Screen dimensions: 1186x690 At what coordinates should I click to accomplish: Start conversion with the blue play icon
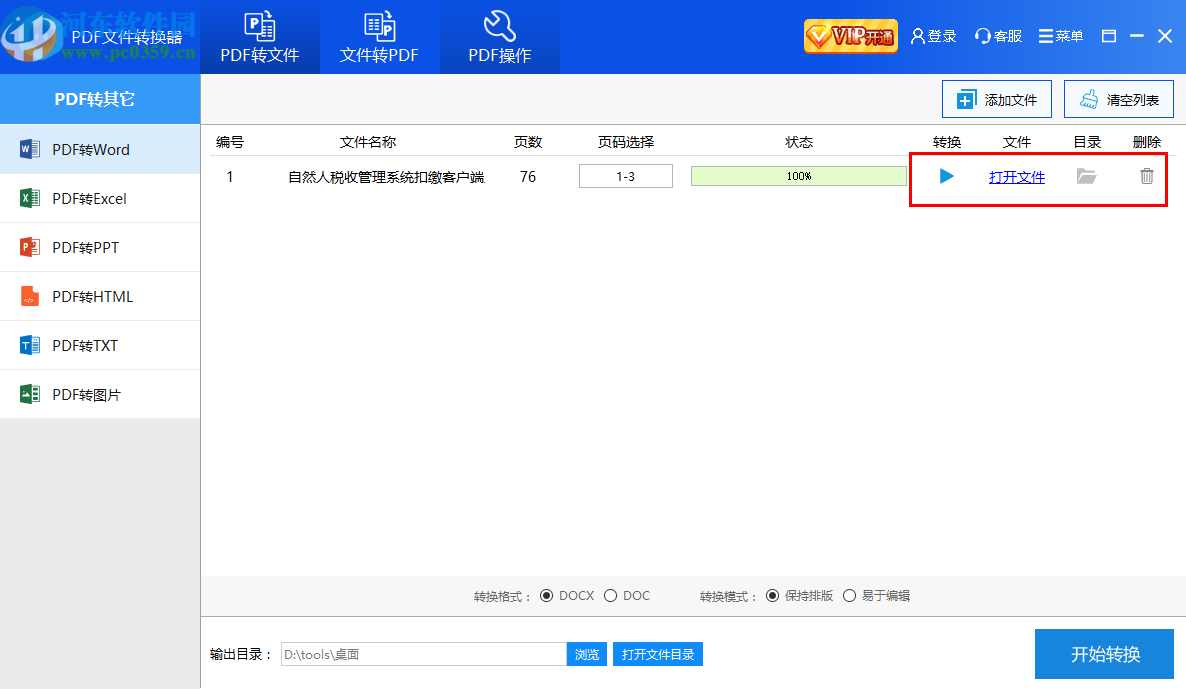coord(944,176)
